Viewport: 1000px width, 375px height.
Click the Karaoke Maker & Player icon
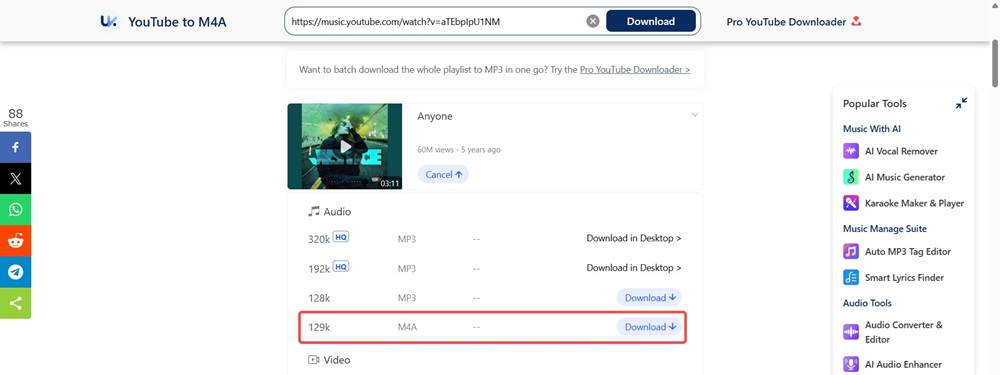[851, 203]
